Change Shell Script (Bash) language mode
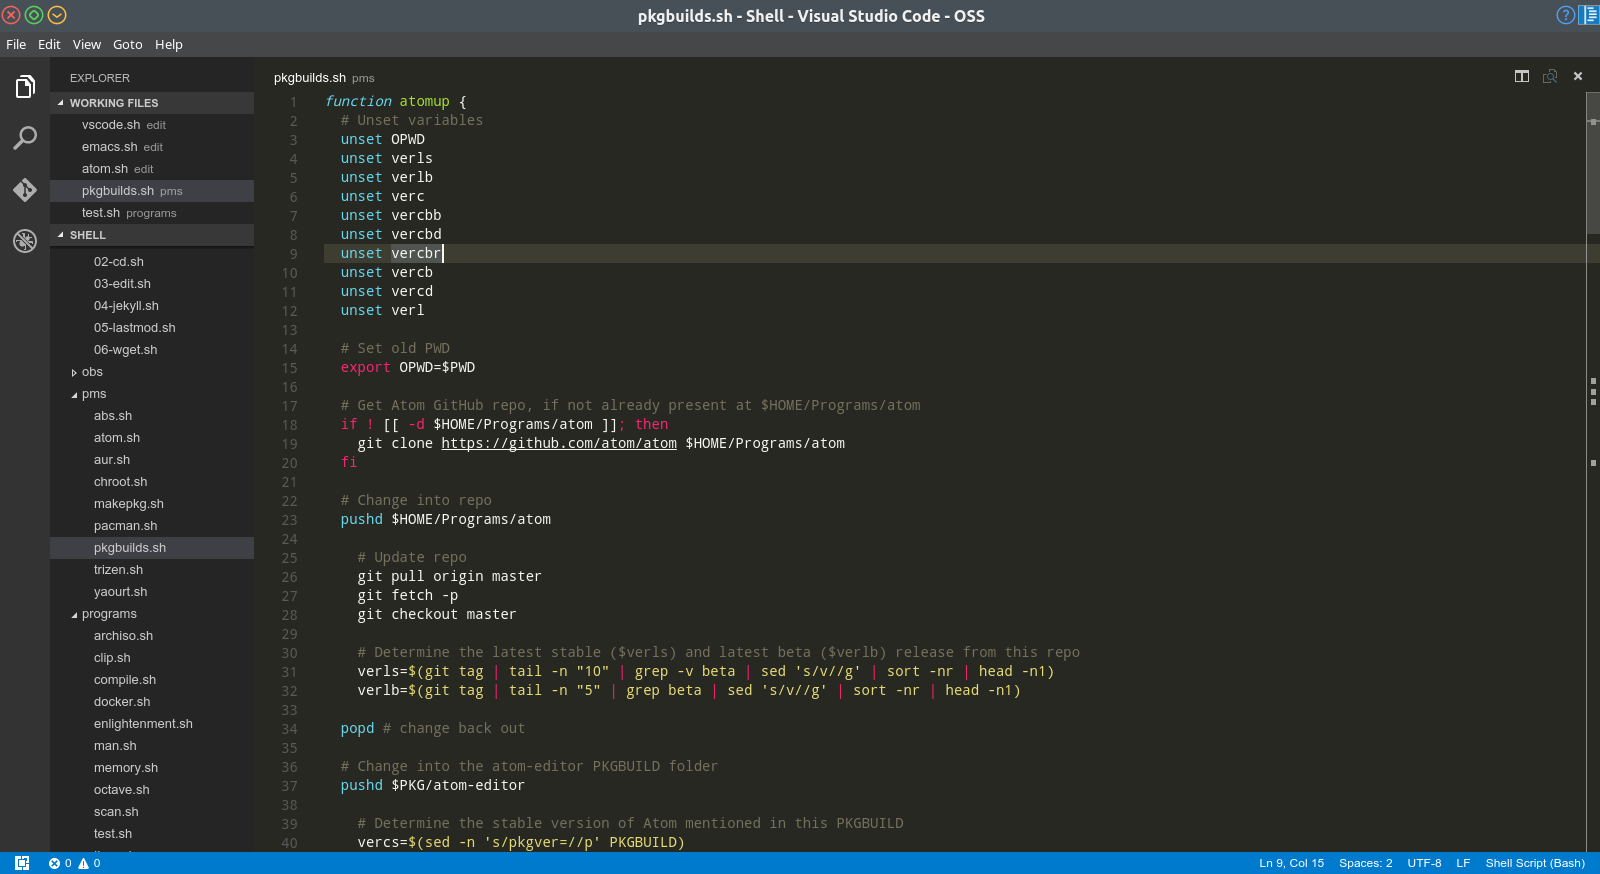Screen dimensions: 1600x874 coord(1535,863)
